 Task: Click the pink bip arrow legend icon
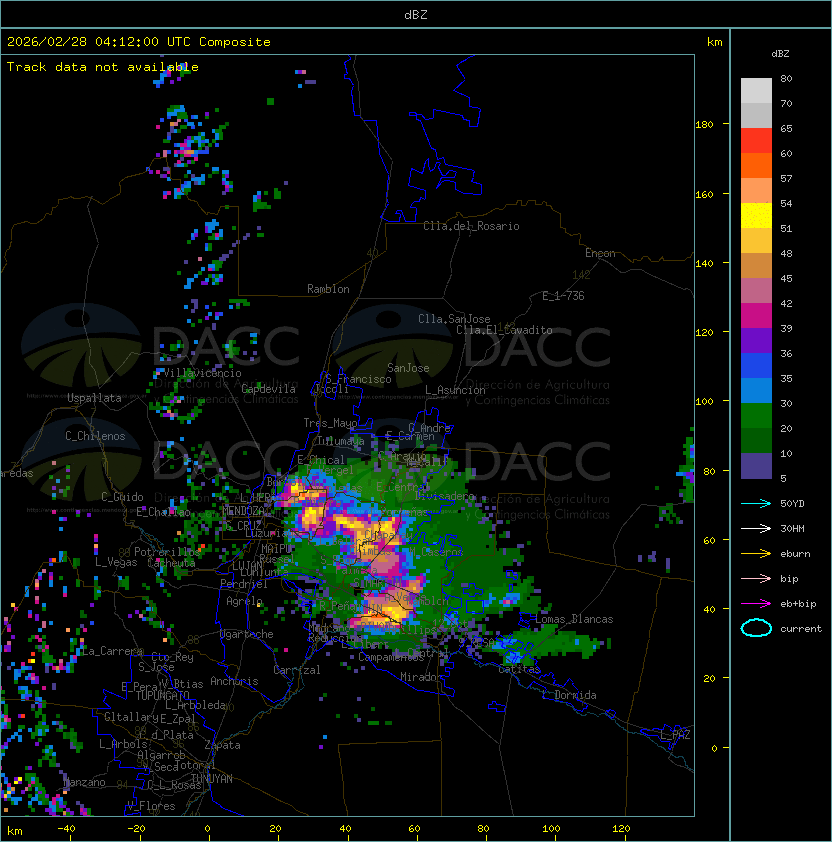[756, 579]
